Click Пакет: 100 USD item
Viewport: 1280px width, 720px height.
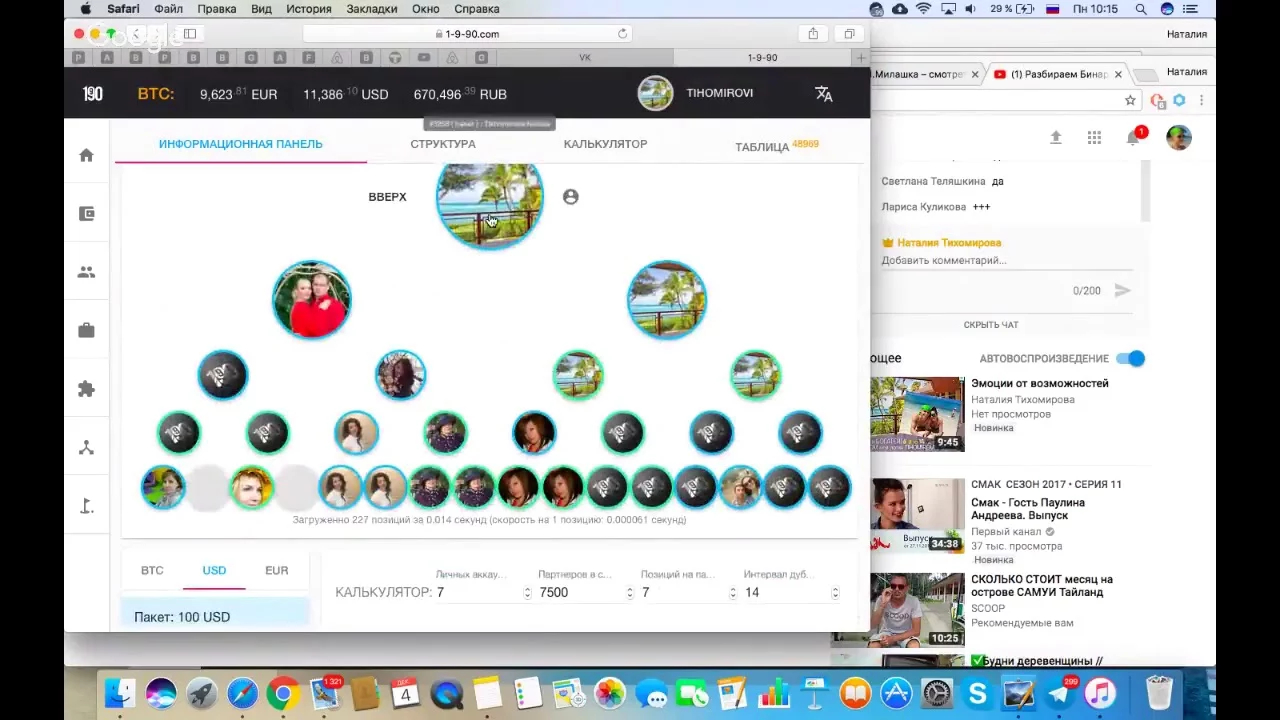(215, 614)
